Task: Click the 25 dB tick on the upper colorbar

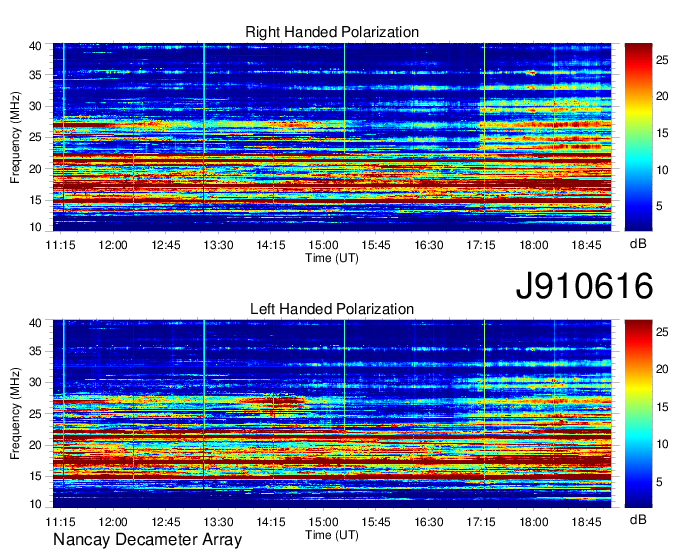Action: (x=662, y=60)
